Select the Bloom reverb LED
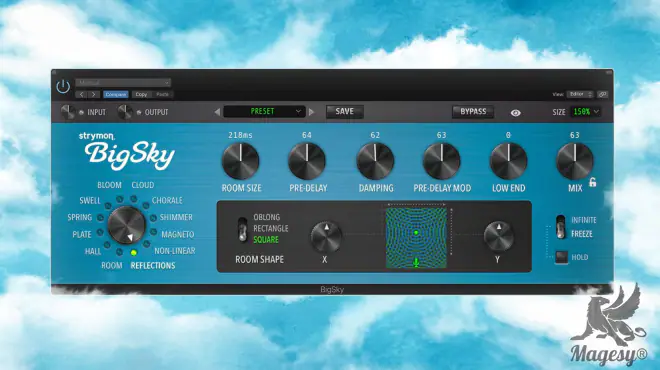660x370 pixels. pyautogui.click(x=120, y=199)
